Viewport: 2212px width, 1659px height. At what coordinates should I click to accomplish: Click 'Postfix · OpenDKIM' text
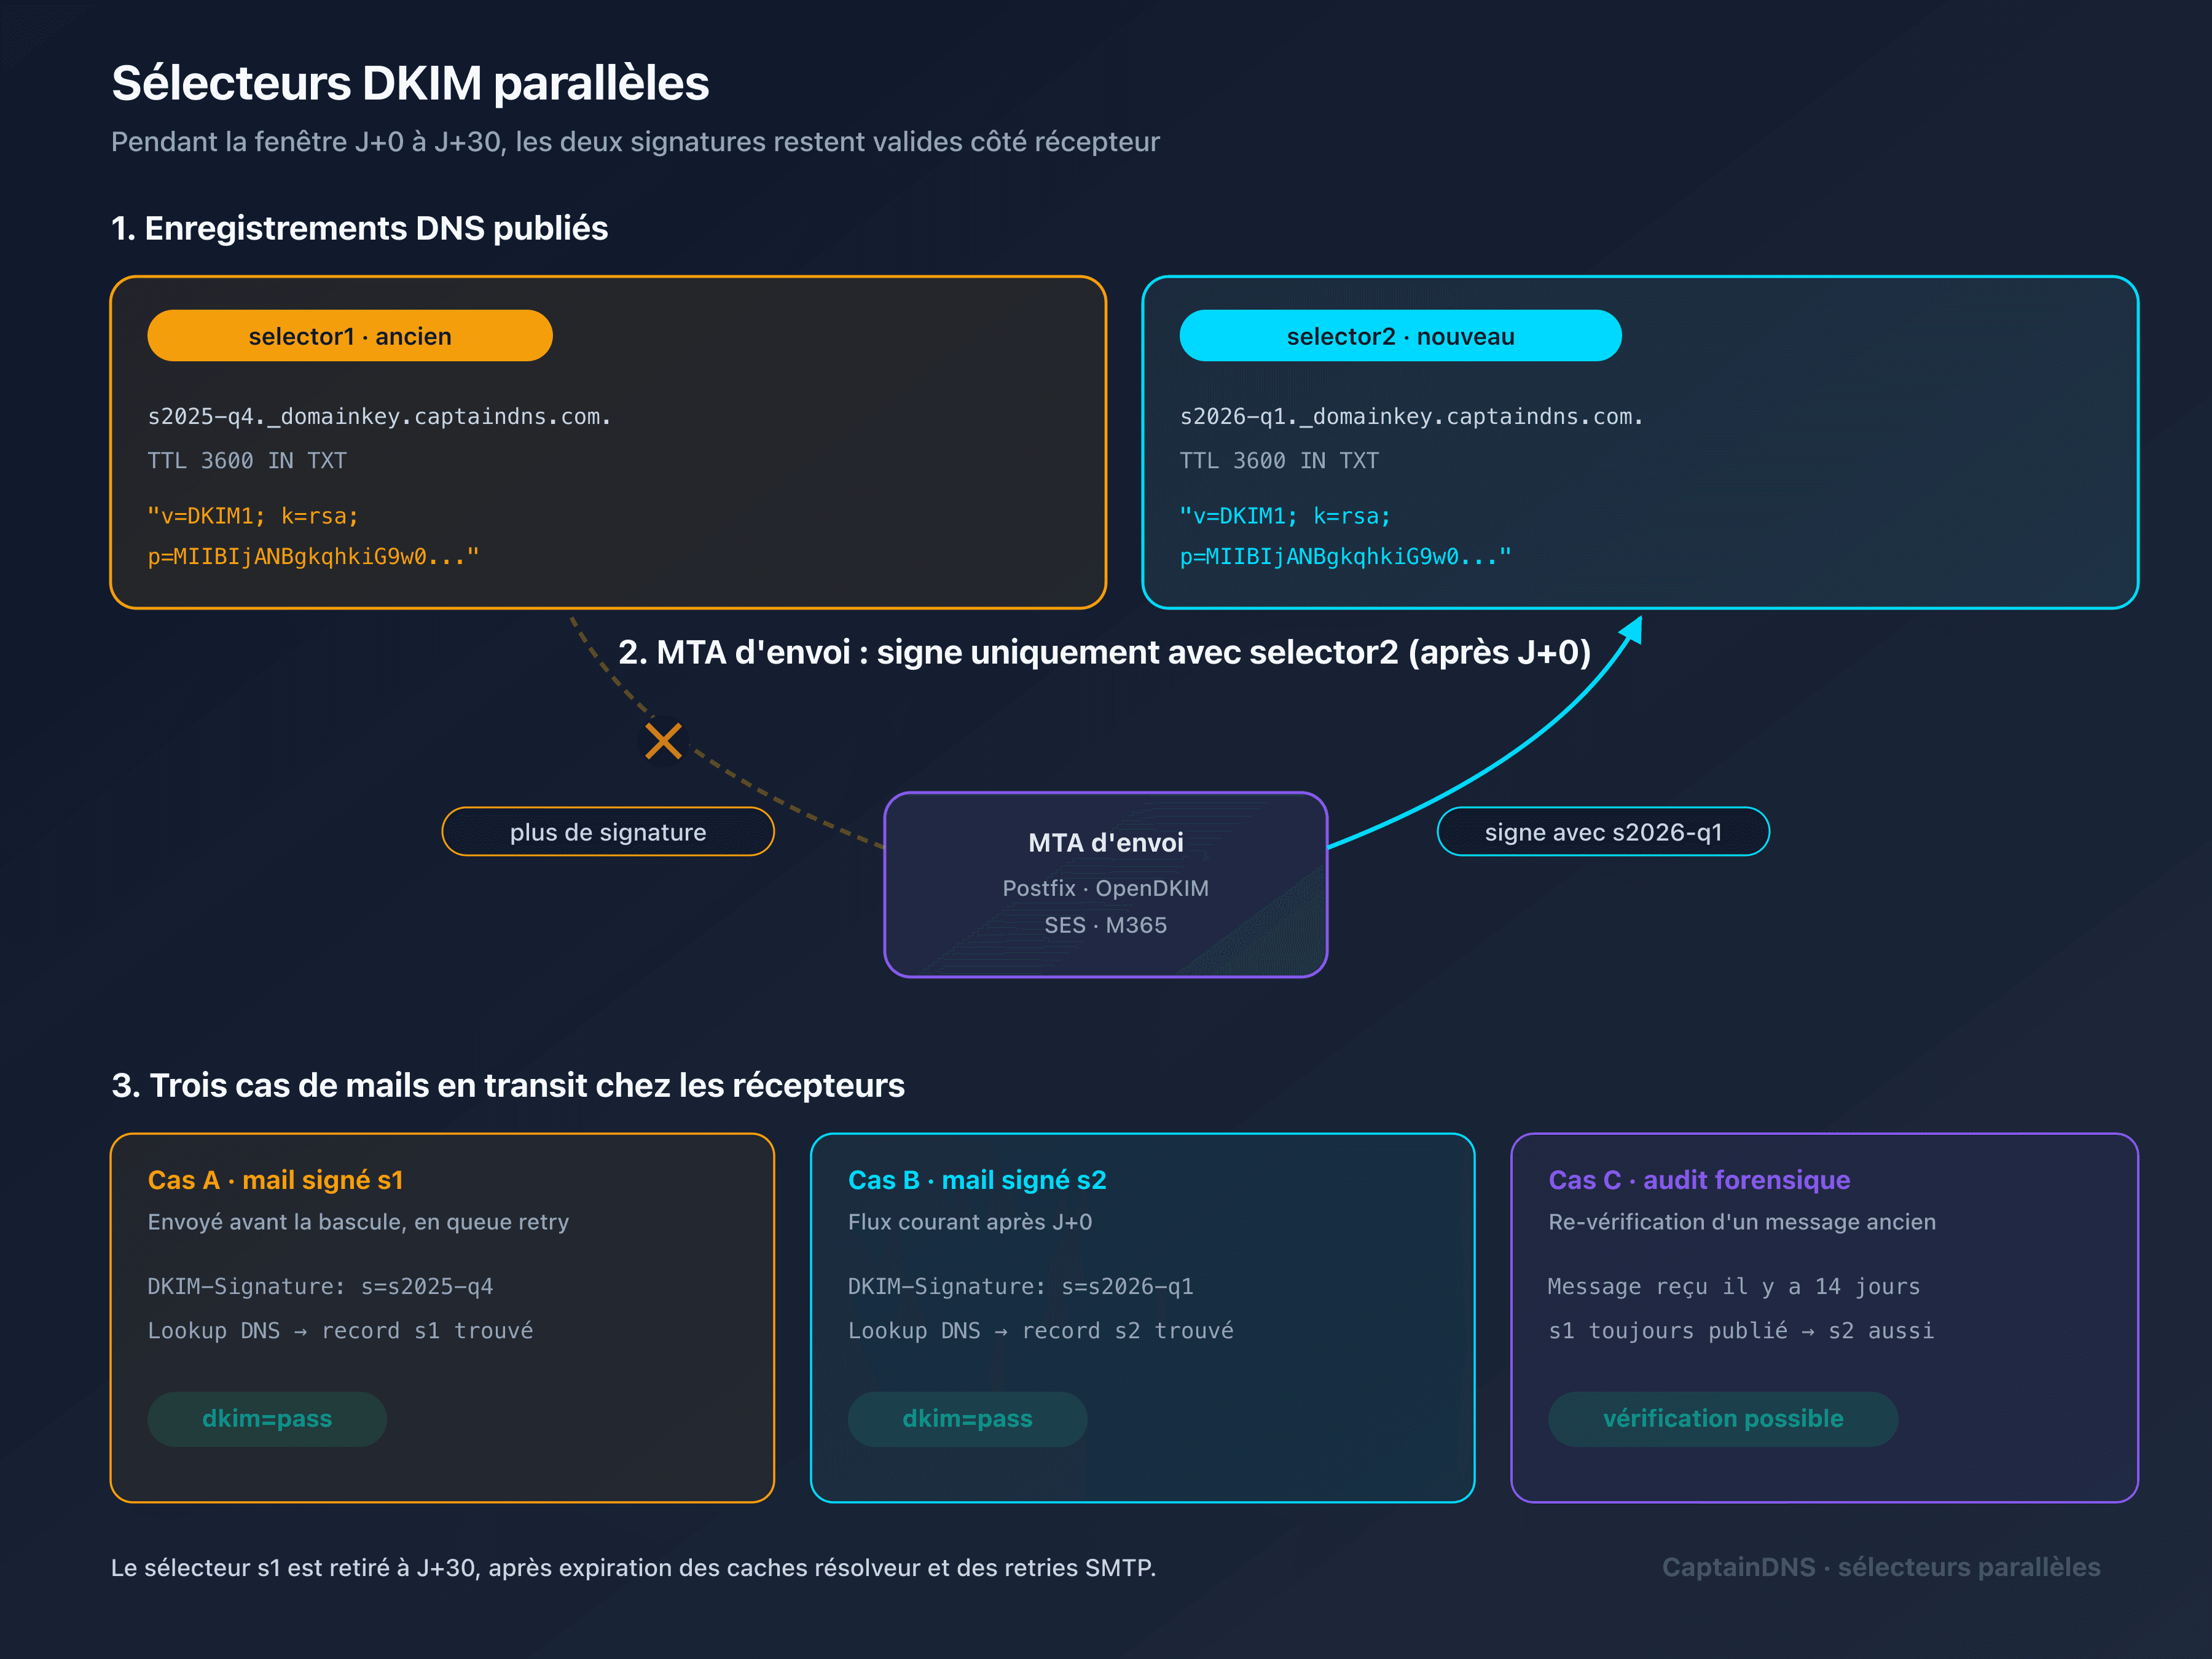[x=1106, y=888]
